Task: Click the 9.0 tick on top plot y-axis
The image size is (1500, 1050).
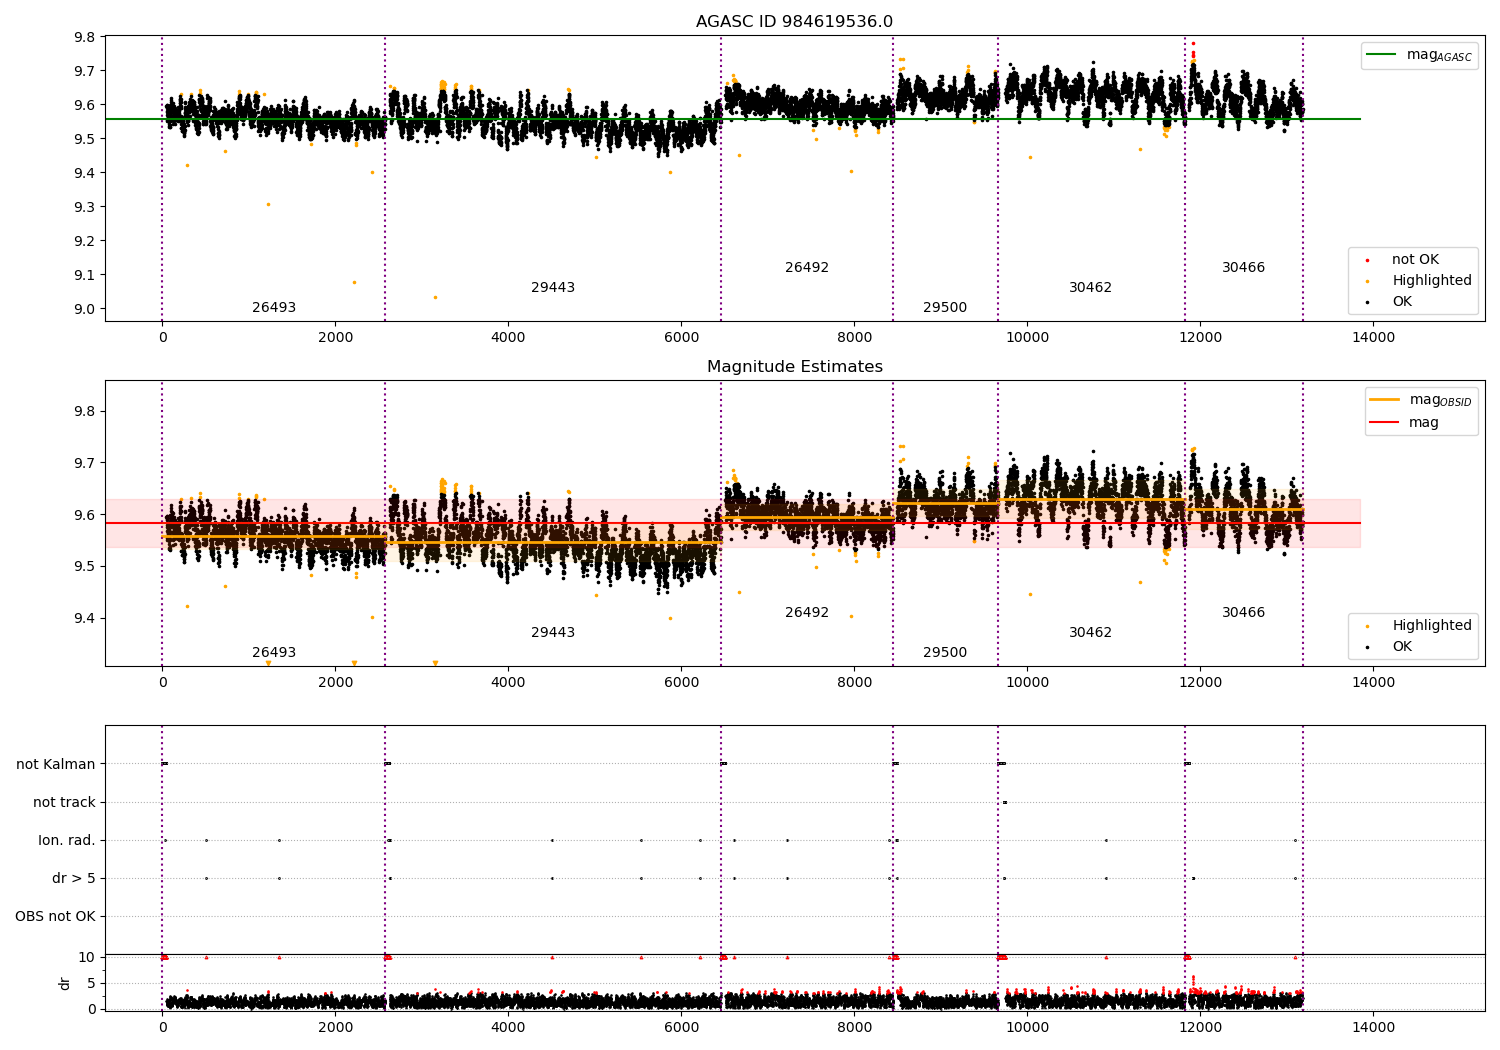Action: point(84,309)
